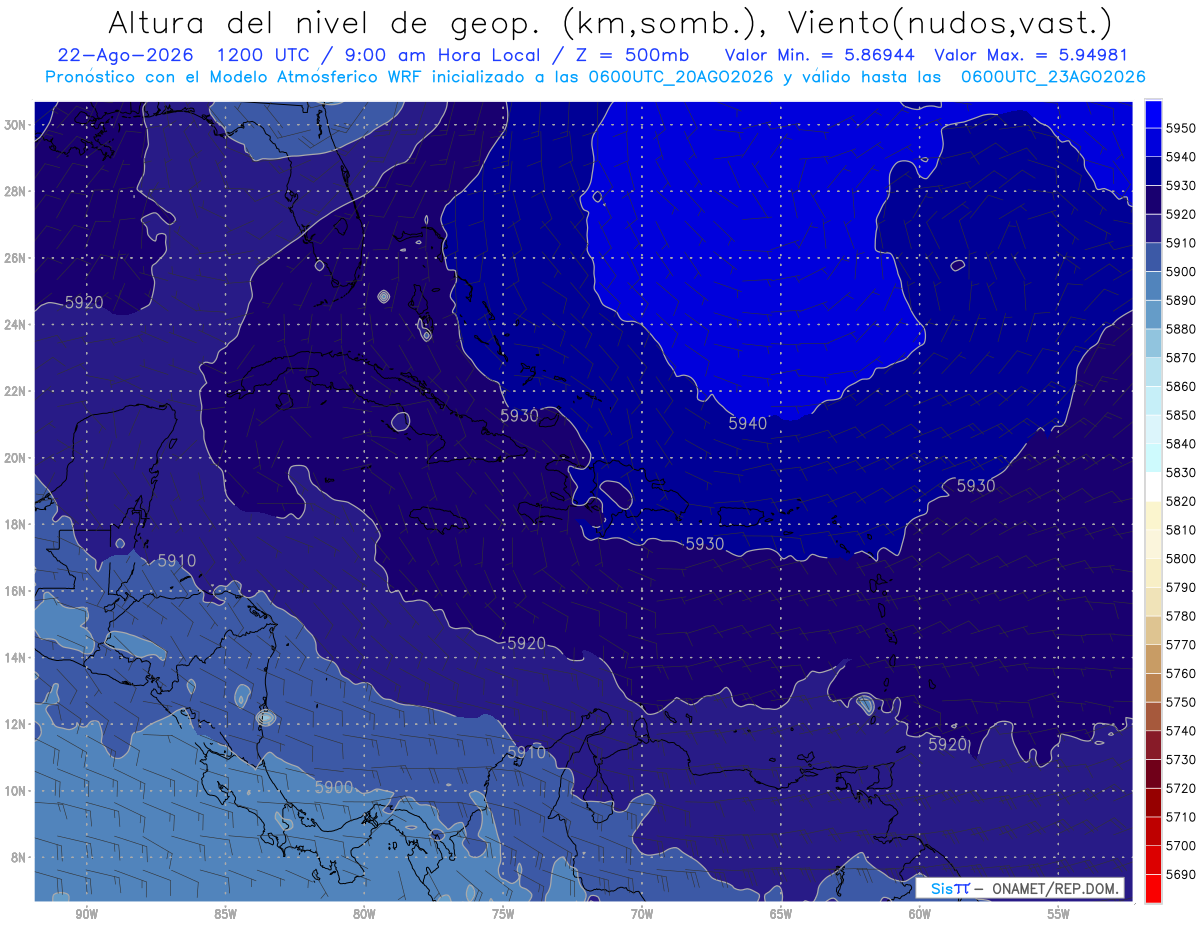Click the 80W longitude axis label
This screenshot has height=927, width=1200.
tap(364, 914)
